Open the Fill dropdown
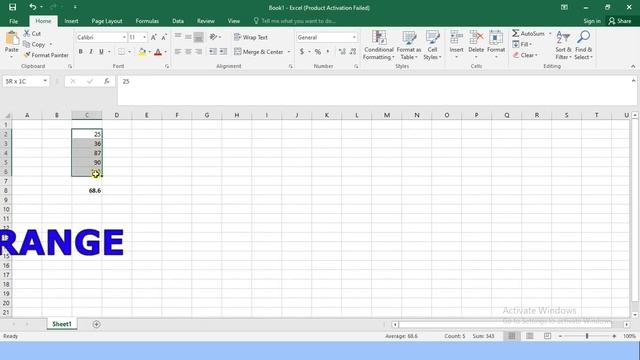The height and width of the screenshot is (360, 640). click(522, 44)
